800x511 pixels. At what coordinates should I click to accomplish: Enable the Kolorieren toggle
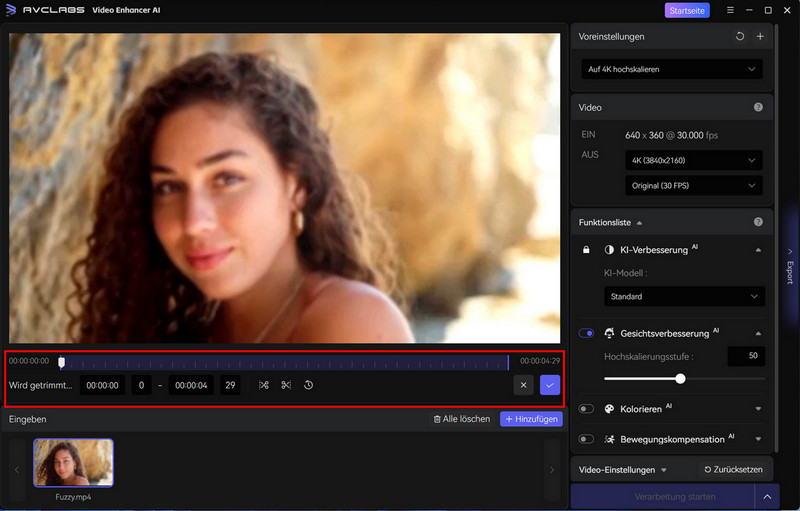(x=586, y=408)
